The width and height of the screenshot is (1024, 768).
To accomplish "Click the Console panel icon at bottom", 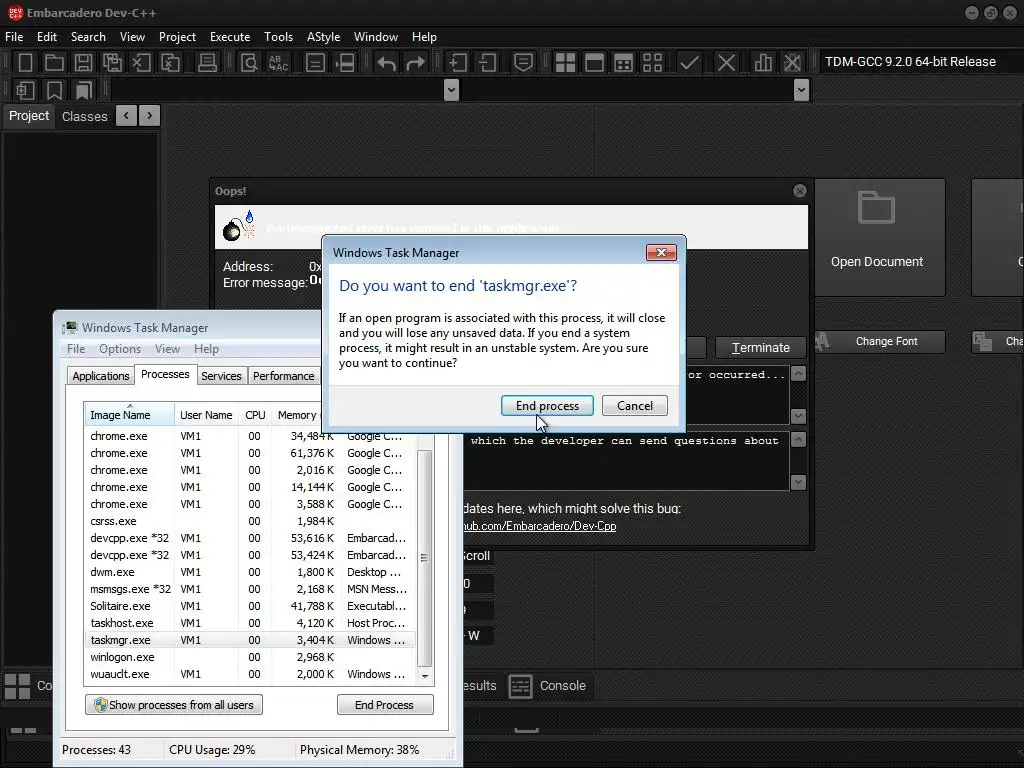I will coord(520,686).
